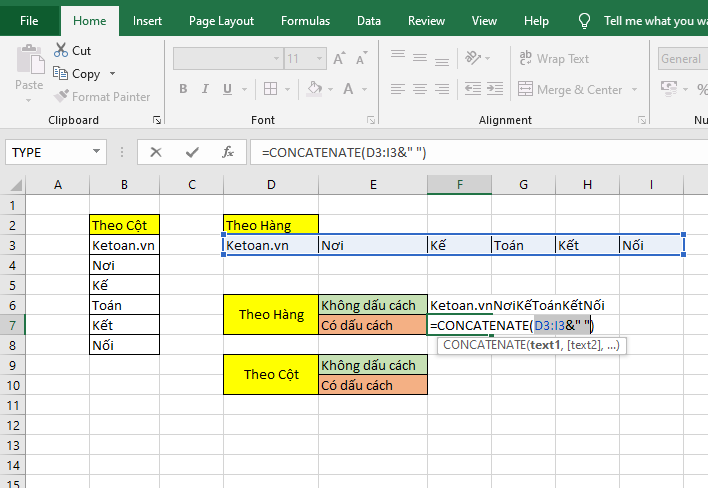
Task: Click the Copy button label
Action: [x=86, y=74]
